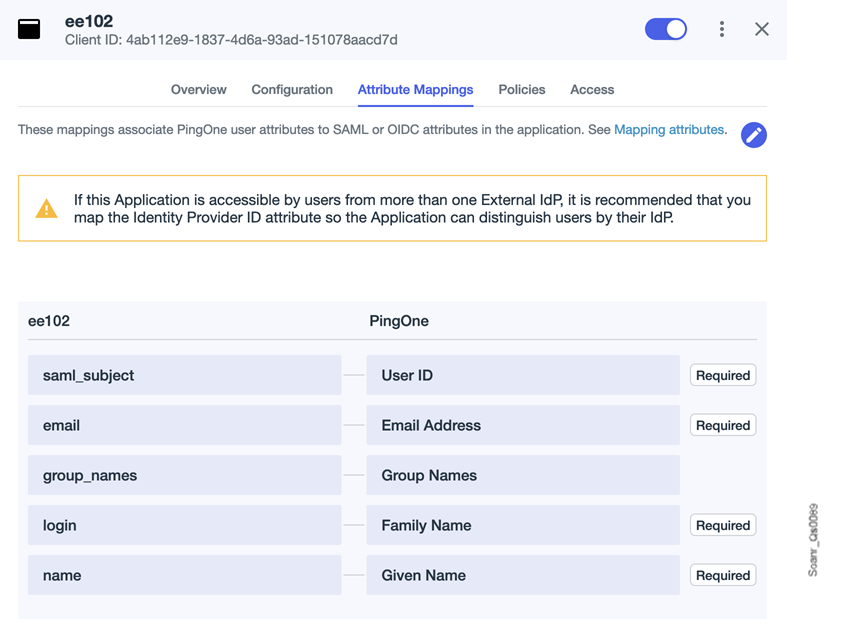Click the PingOne column header
Screen dimensions: 842x619
(399, 321)
